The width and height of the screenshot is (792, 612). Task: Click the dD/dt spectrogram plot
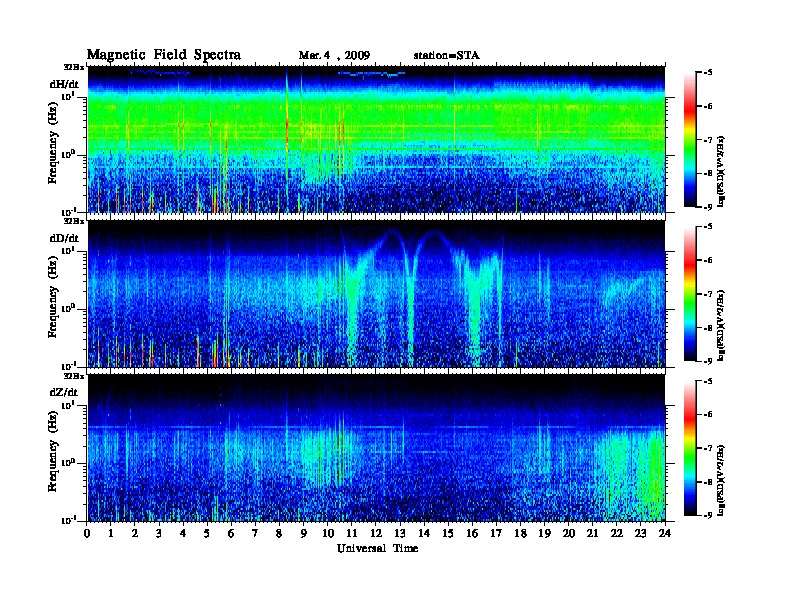(x=376, y=293)
